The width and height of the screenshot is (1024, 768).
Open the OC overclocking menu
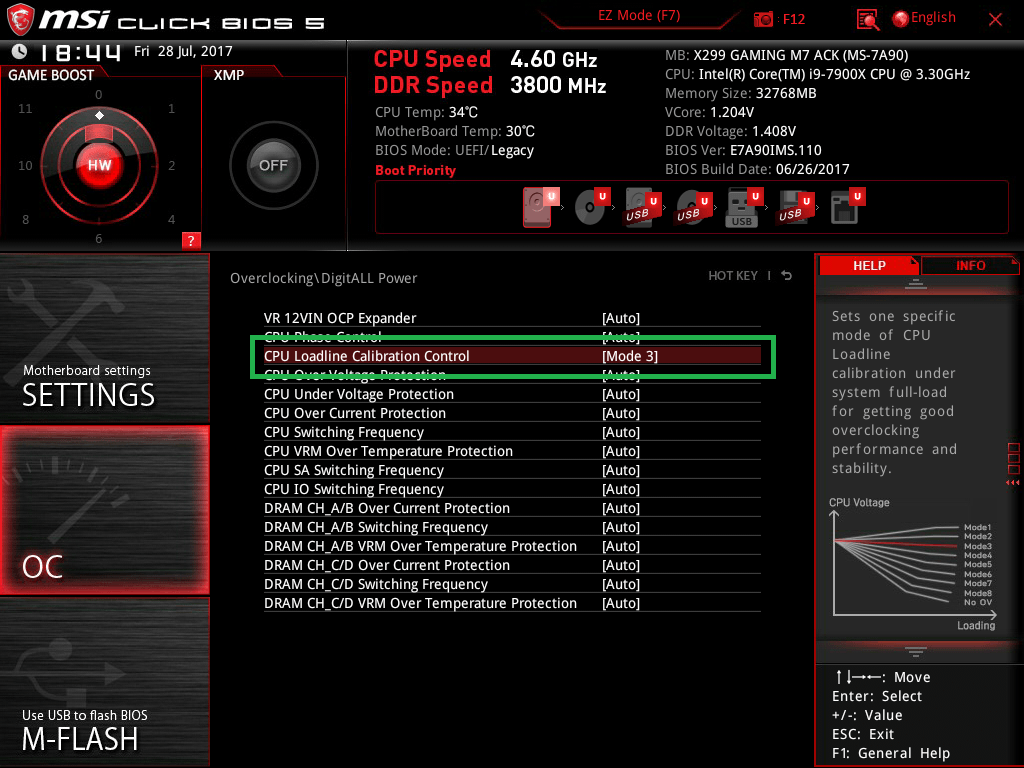(x=104, y=510)
